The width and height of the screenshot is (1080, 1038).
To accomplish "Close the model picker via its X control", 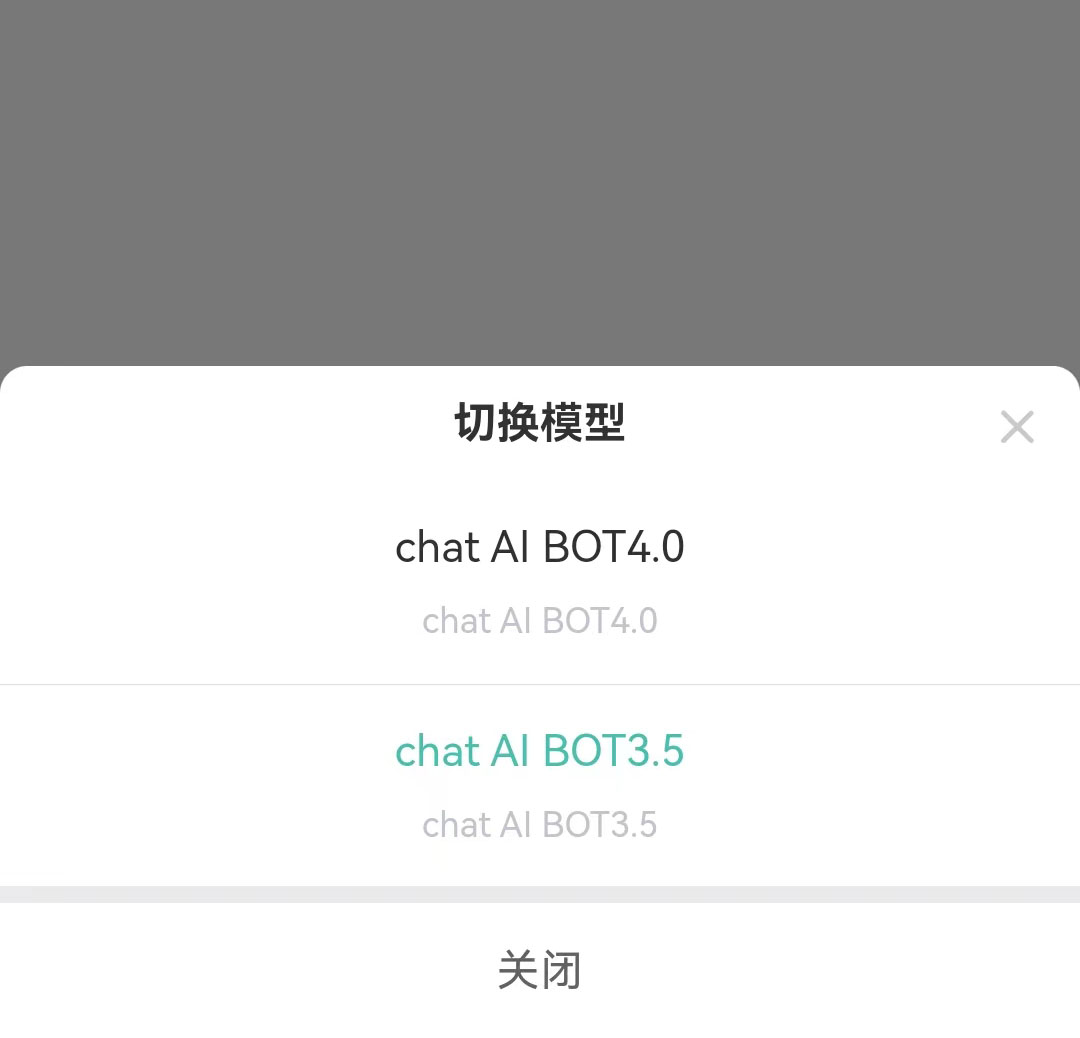I will (1017, 427).
